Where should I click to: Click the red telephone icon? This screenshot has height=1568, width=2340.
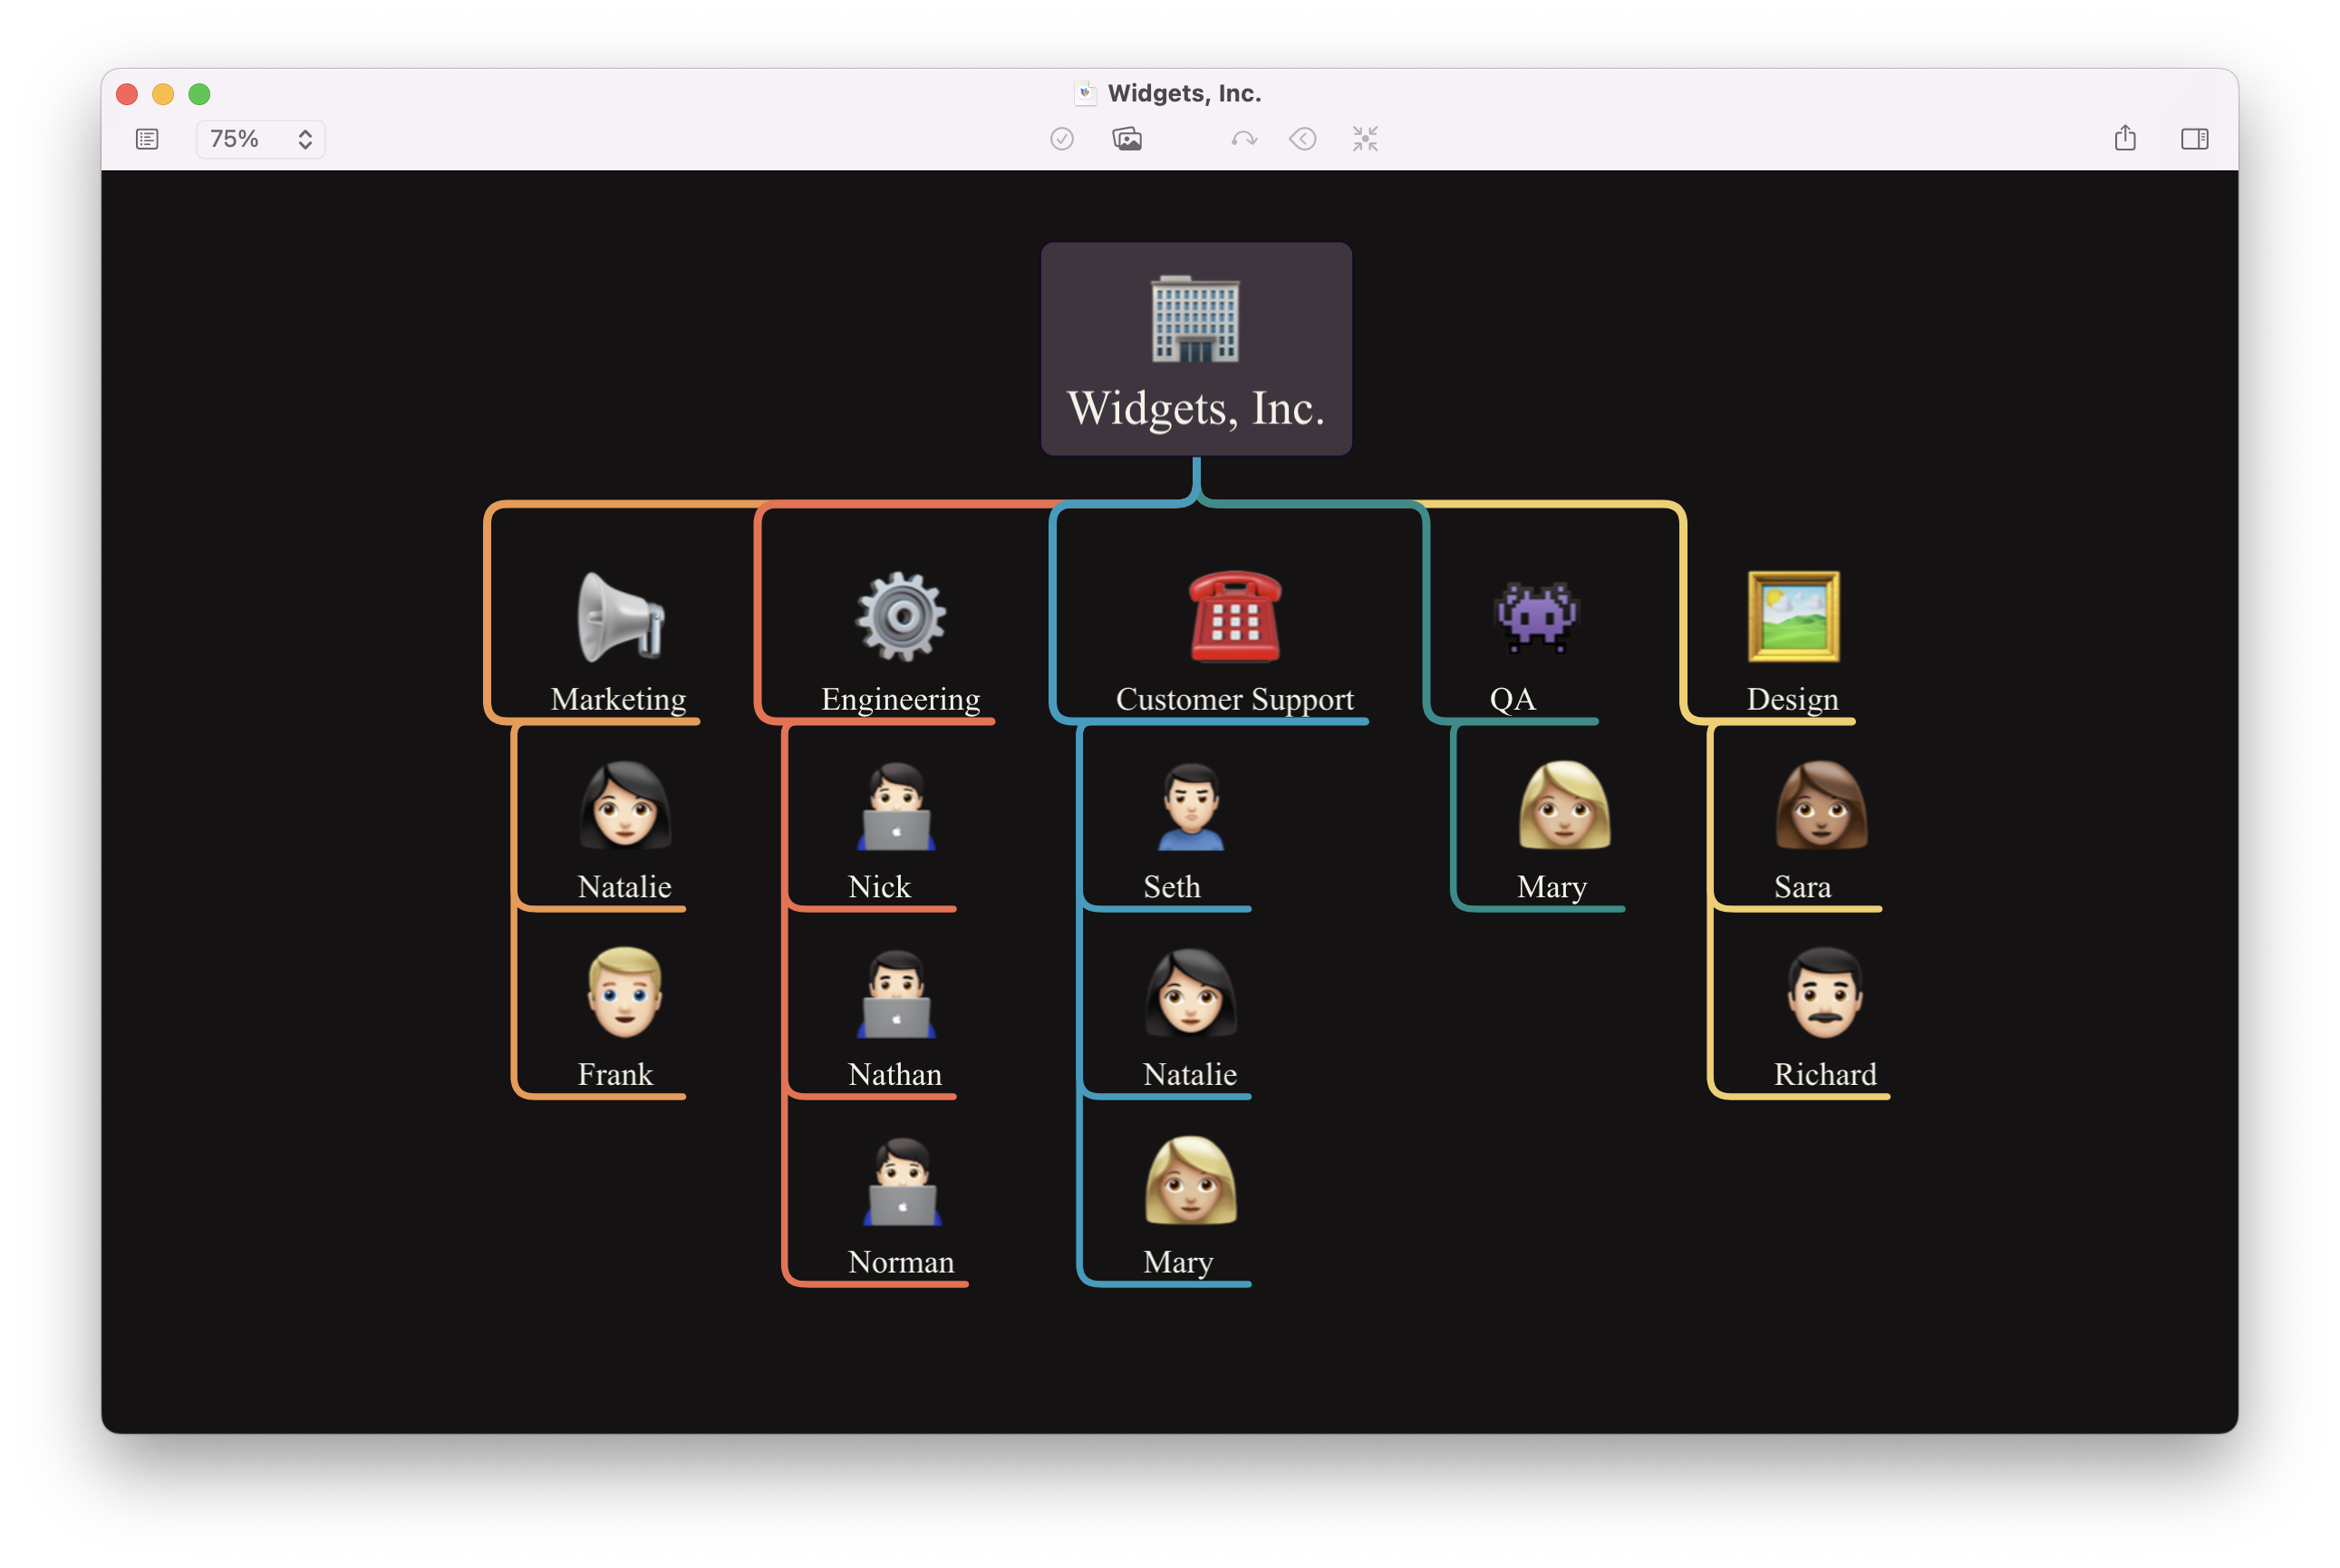pos(1235,616)
